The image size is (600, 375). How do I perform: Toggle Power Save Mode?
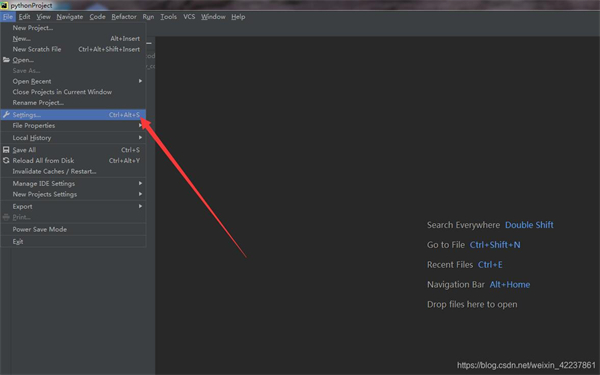73,229
